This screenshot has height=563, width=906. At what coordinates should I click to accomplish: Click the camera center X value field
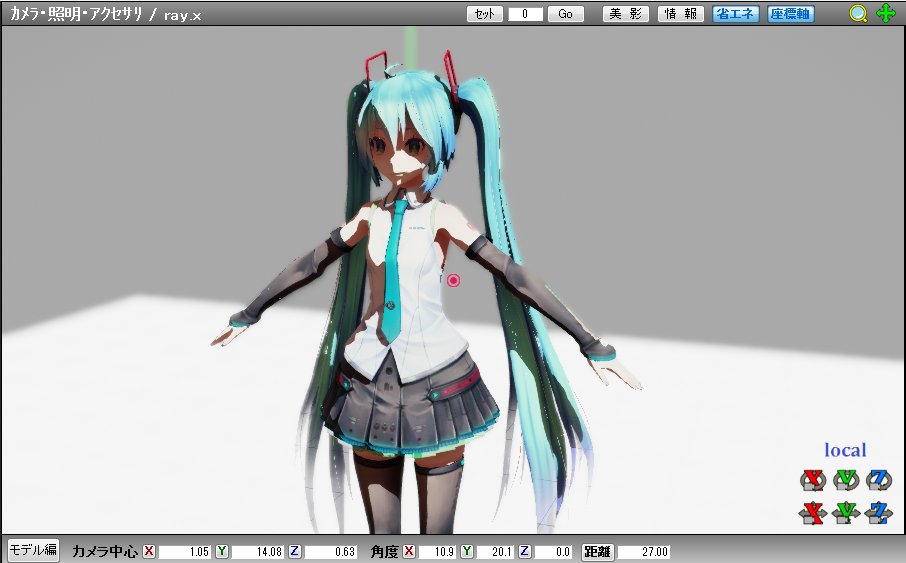(x=184, y=551)
